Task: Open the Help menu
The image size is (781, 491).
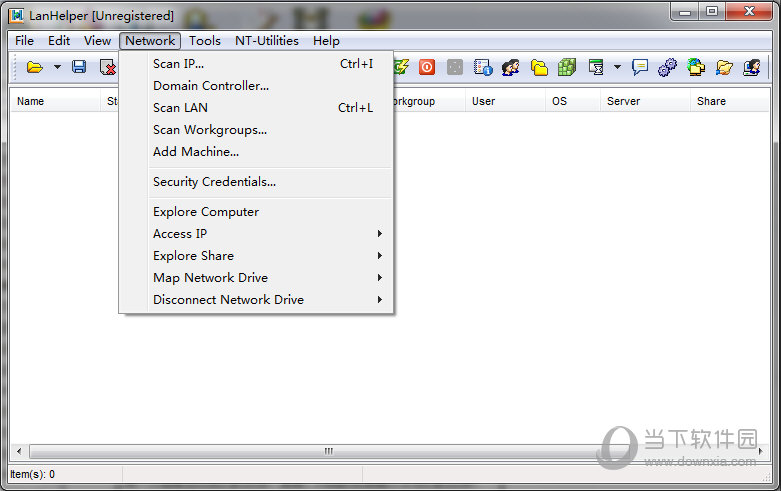Action: 326,41
